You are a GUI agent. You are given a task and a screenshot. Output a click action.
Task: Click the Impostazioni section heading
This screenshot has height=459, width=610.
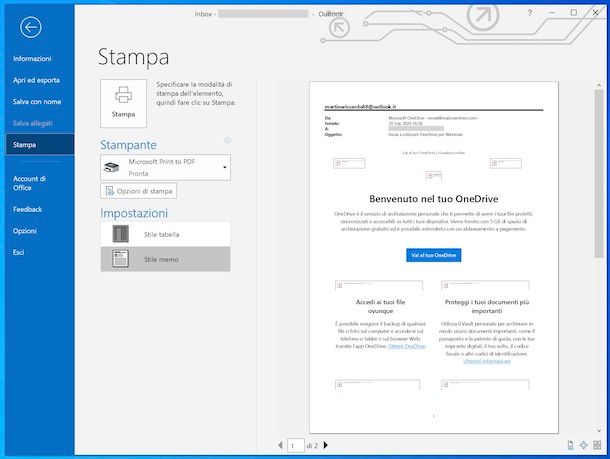(134, 213)
